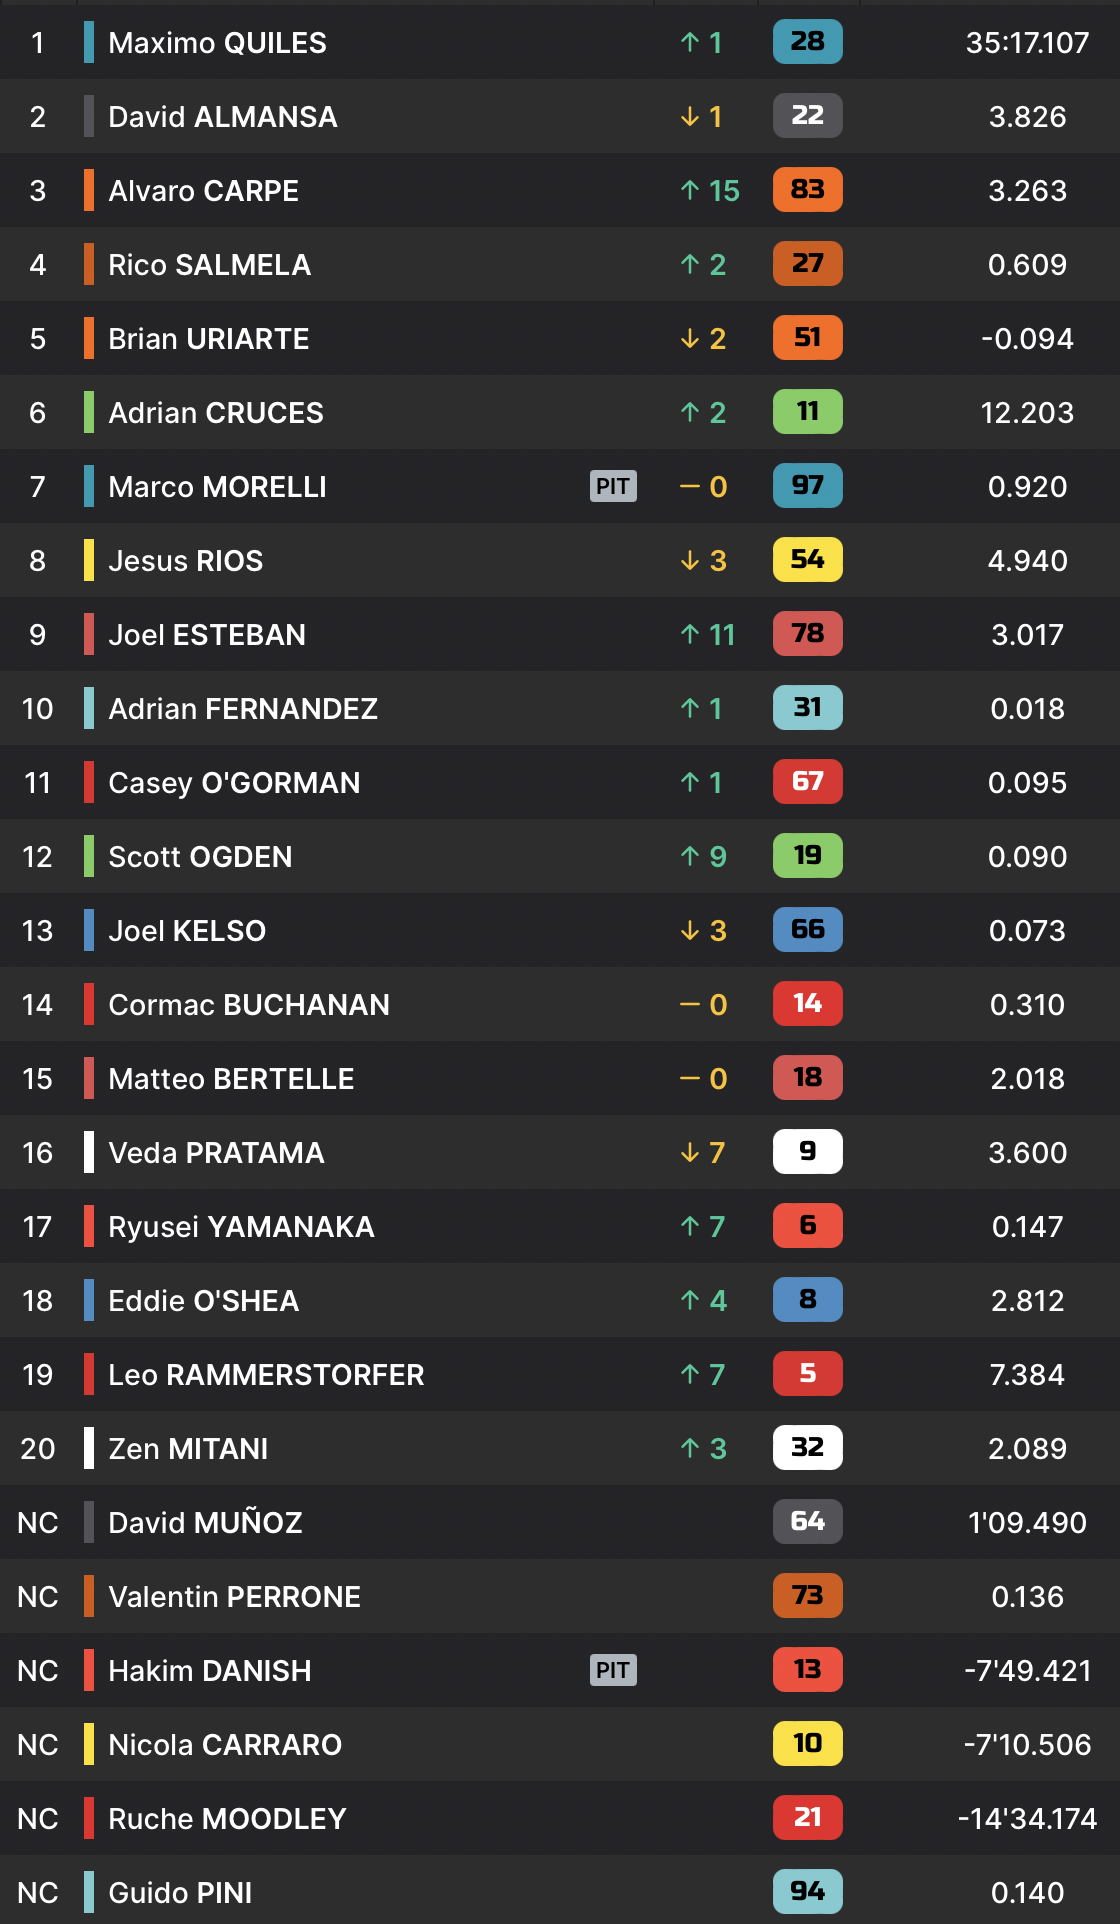This screenshot has height=1924, width=1120.
Task: Open rider David ALMANSA
Action: pos(223,116)
